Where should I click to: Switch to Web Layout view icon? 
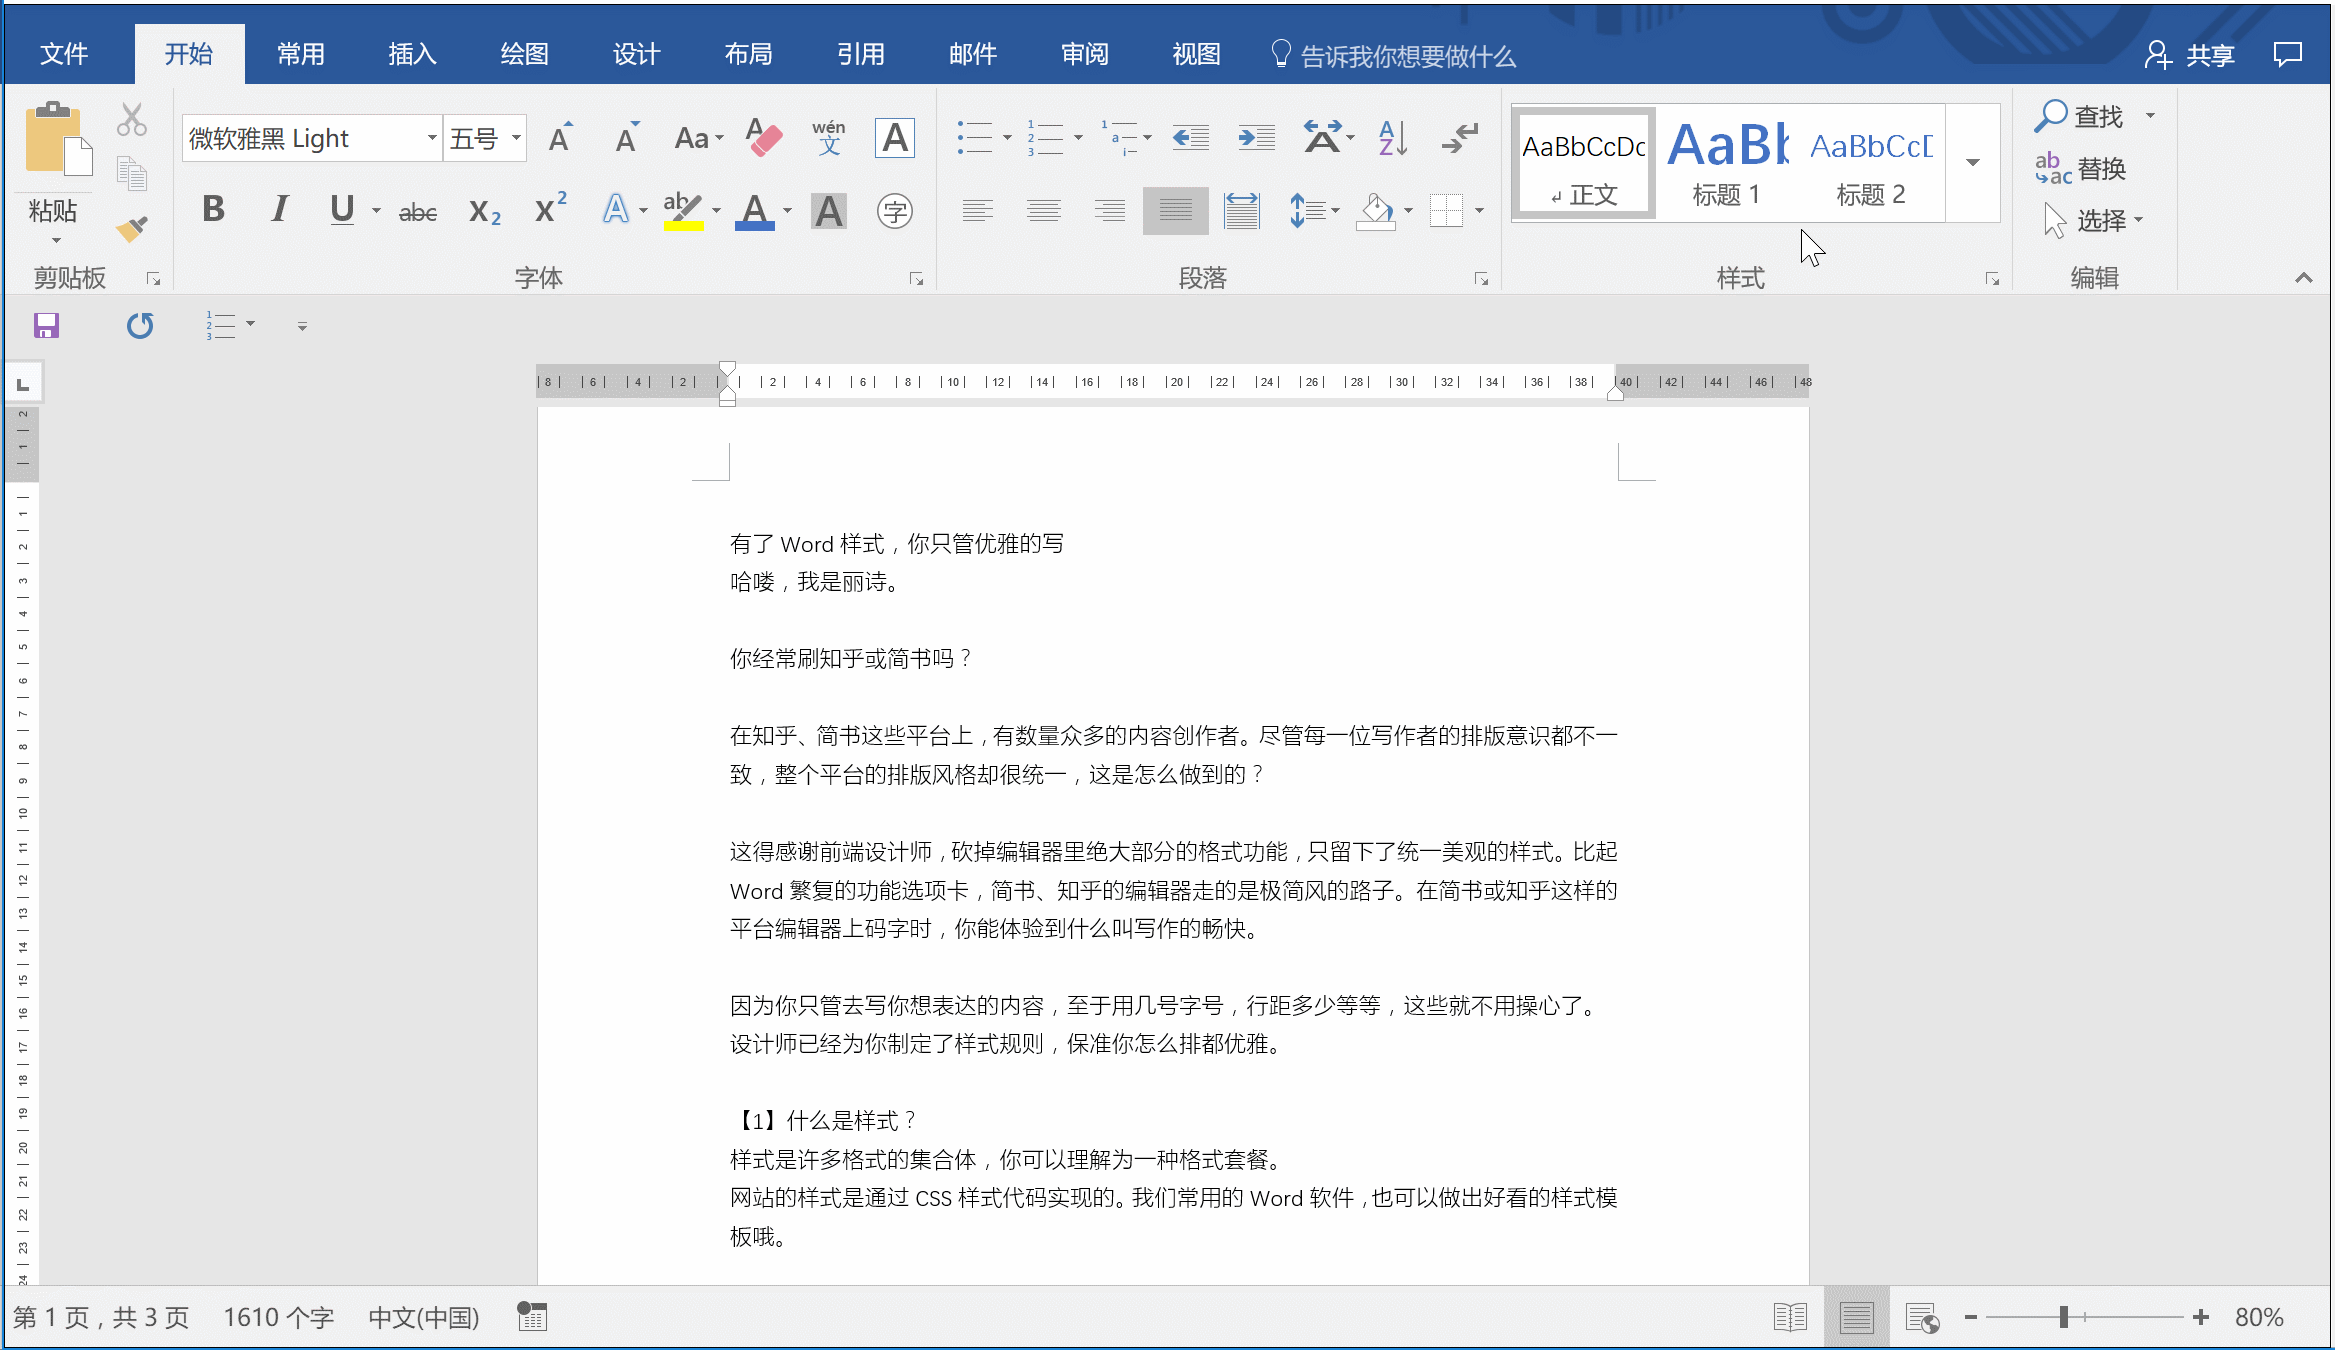(1922, 1317)
